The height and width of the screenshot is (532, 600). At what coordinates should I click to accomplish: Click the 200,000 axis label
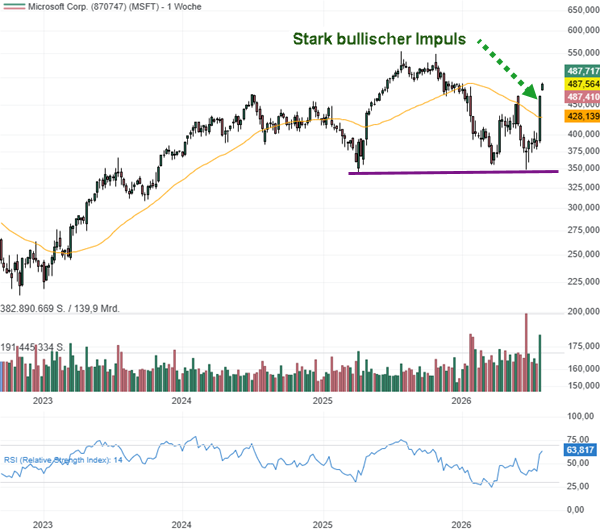(584, 312)
